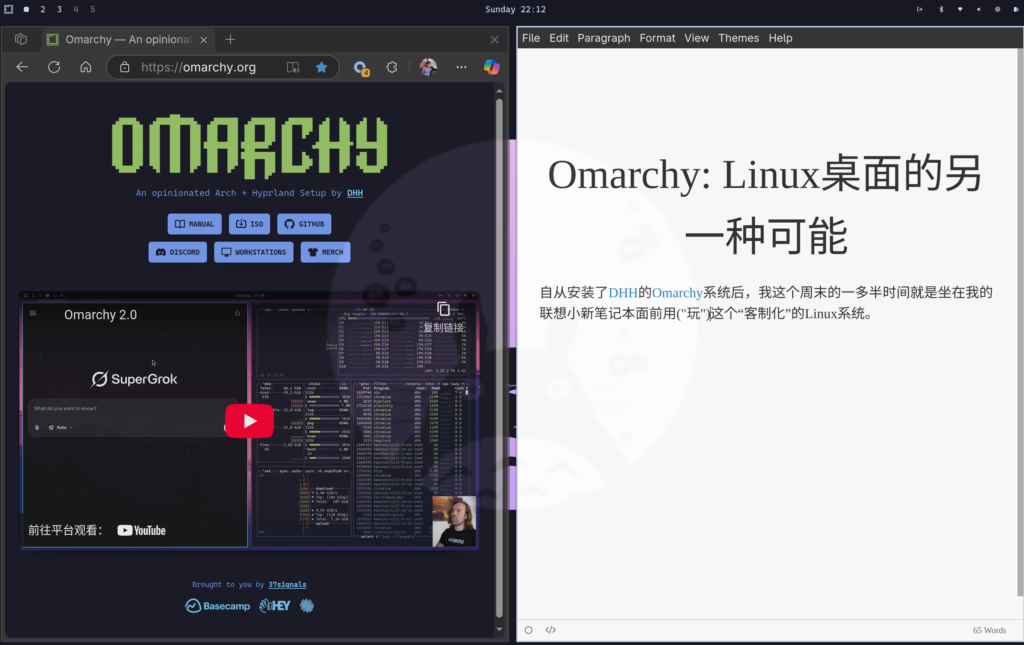Toggle the favorites star for this page

(x=321, y=67)
